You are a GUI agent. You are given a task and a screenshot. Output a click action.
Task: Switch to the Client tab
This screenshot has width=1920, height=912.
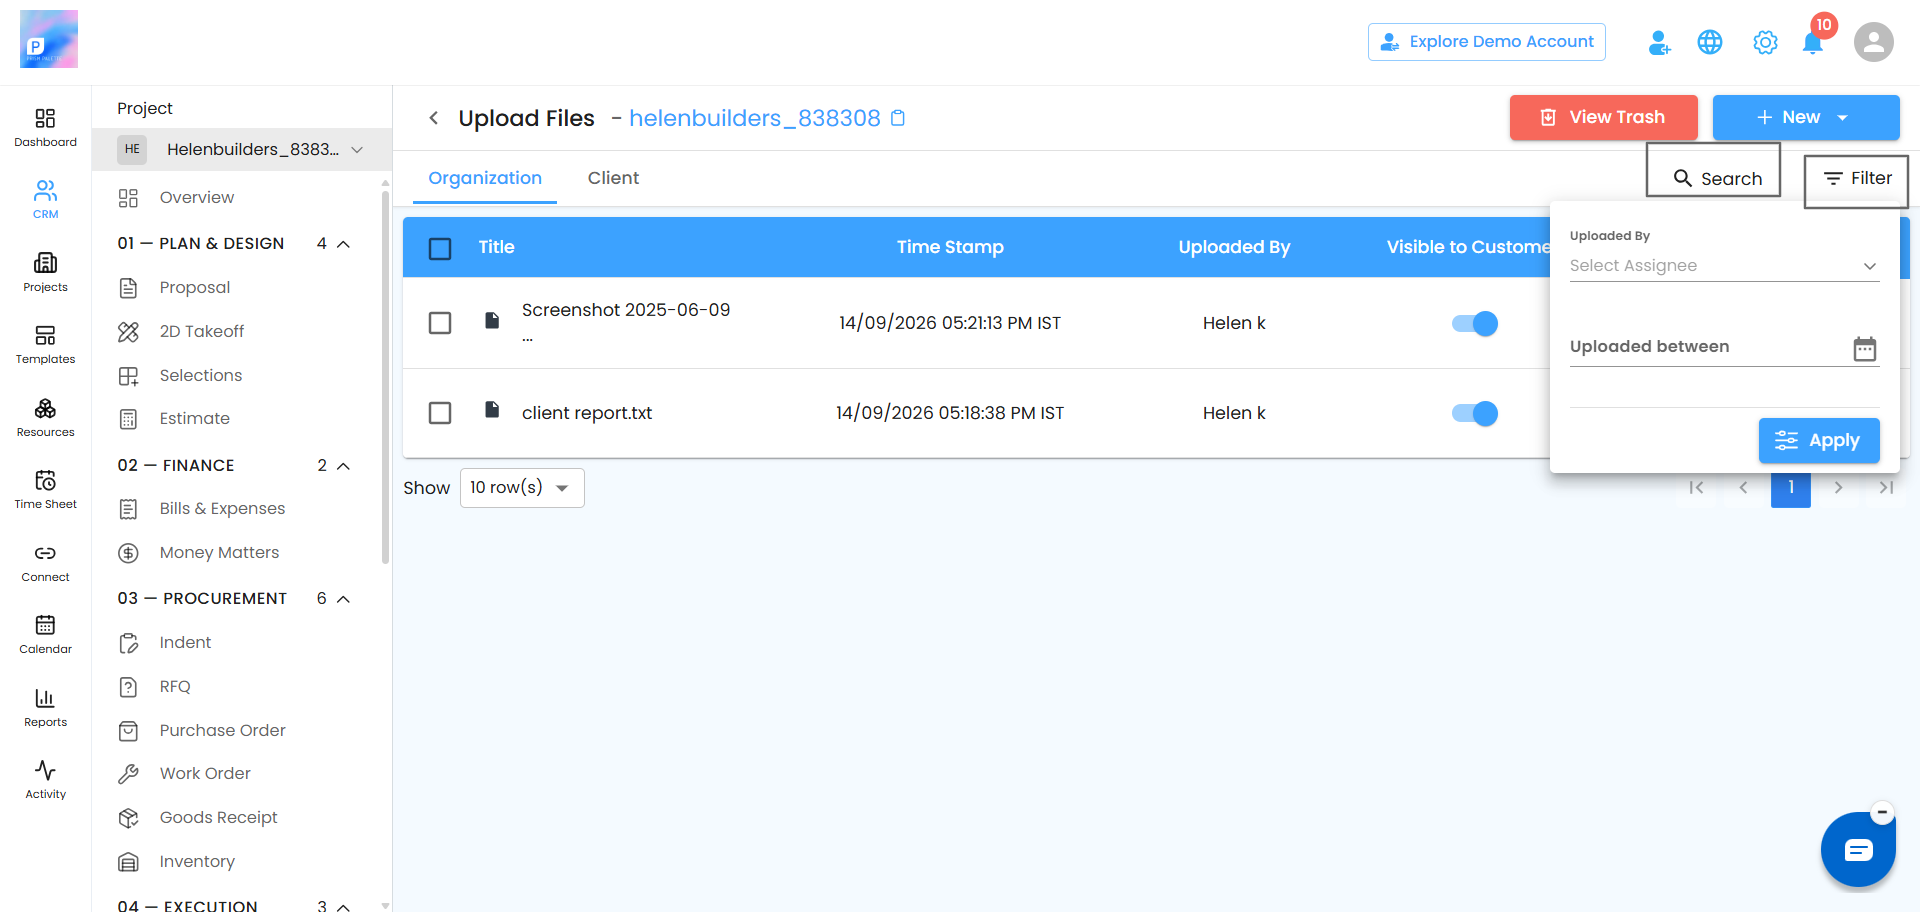click(x=613, y=178)
